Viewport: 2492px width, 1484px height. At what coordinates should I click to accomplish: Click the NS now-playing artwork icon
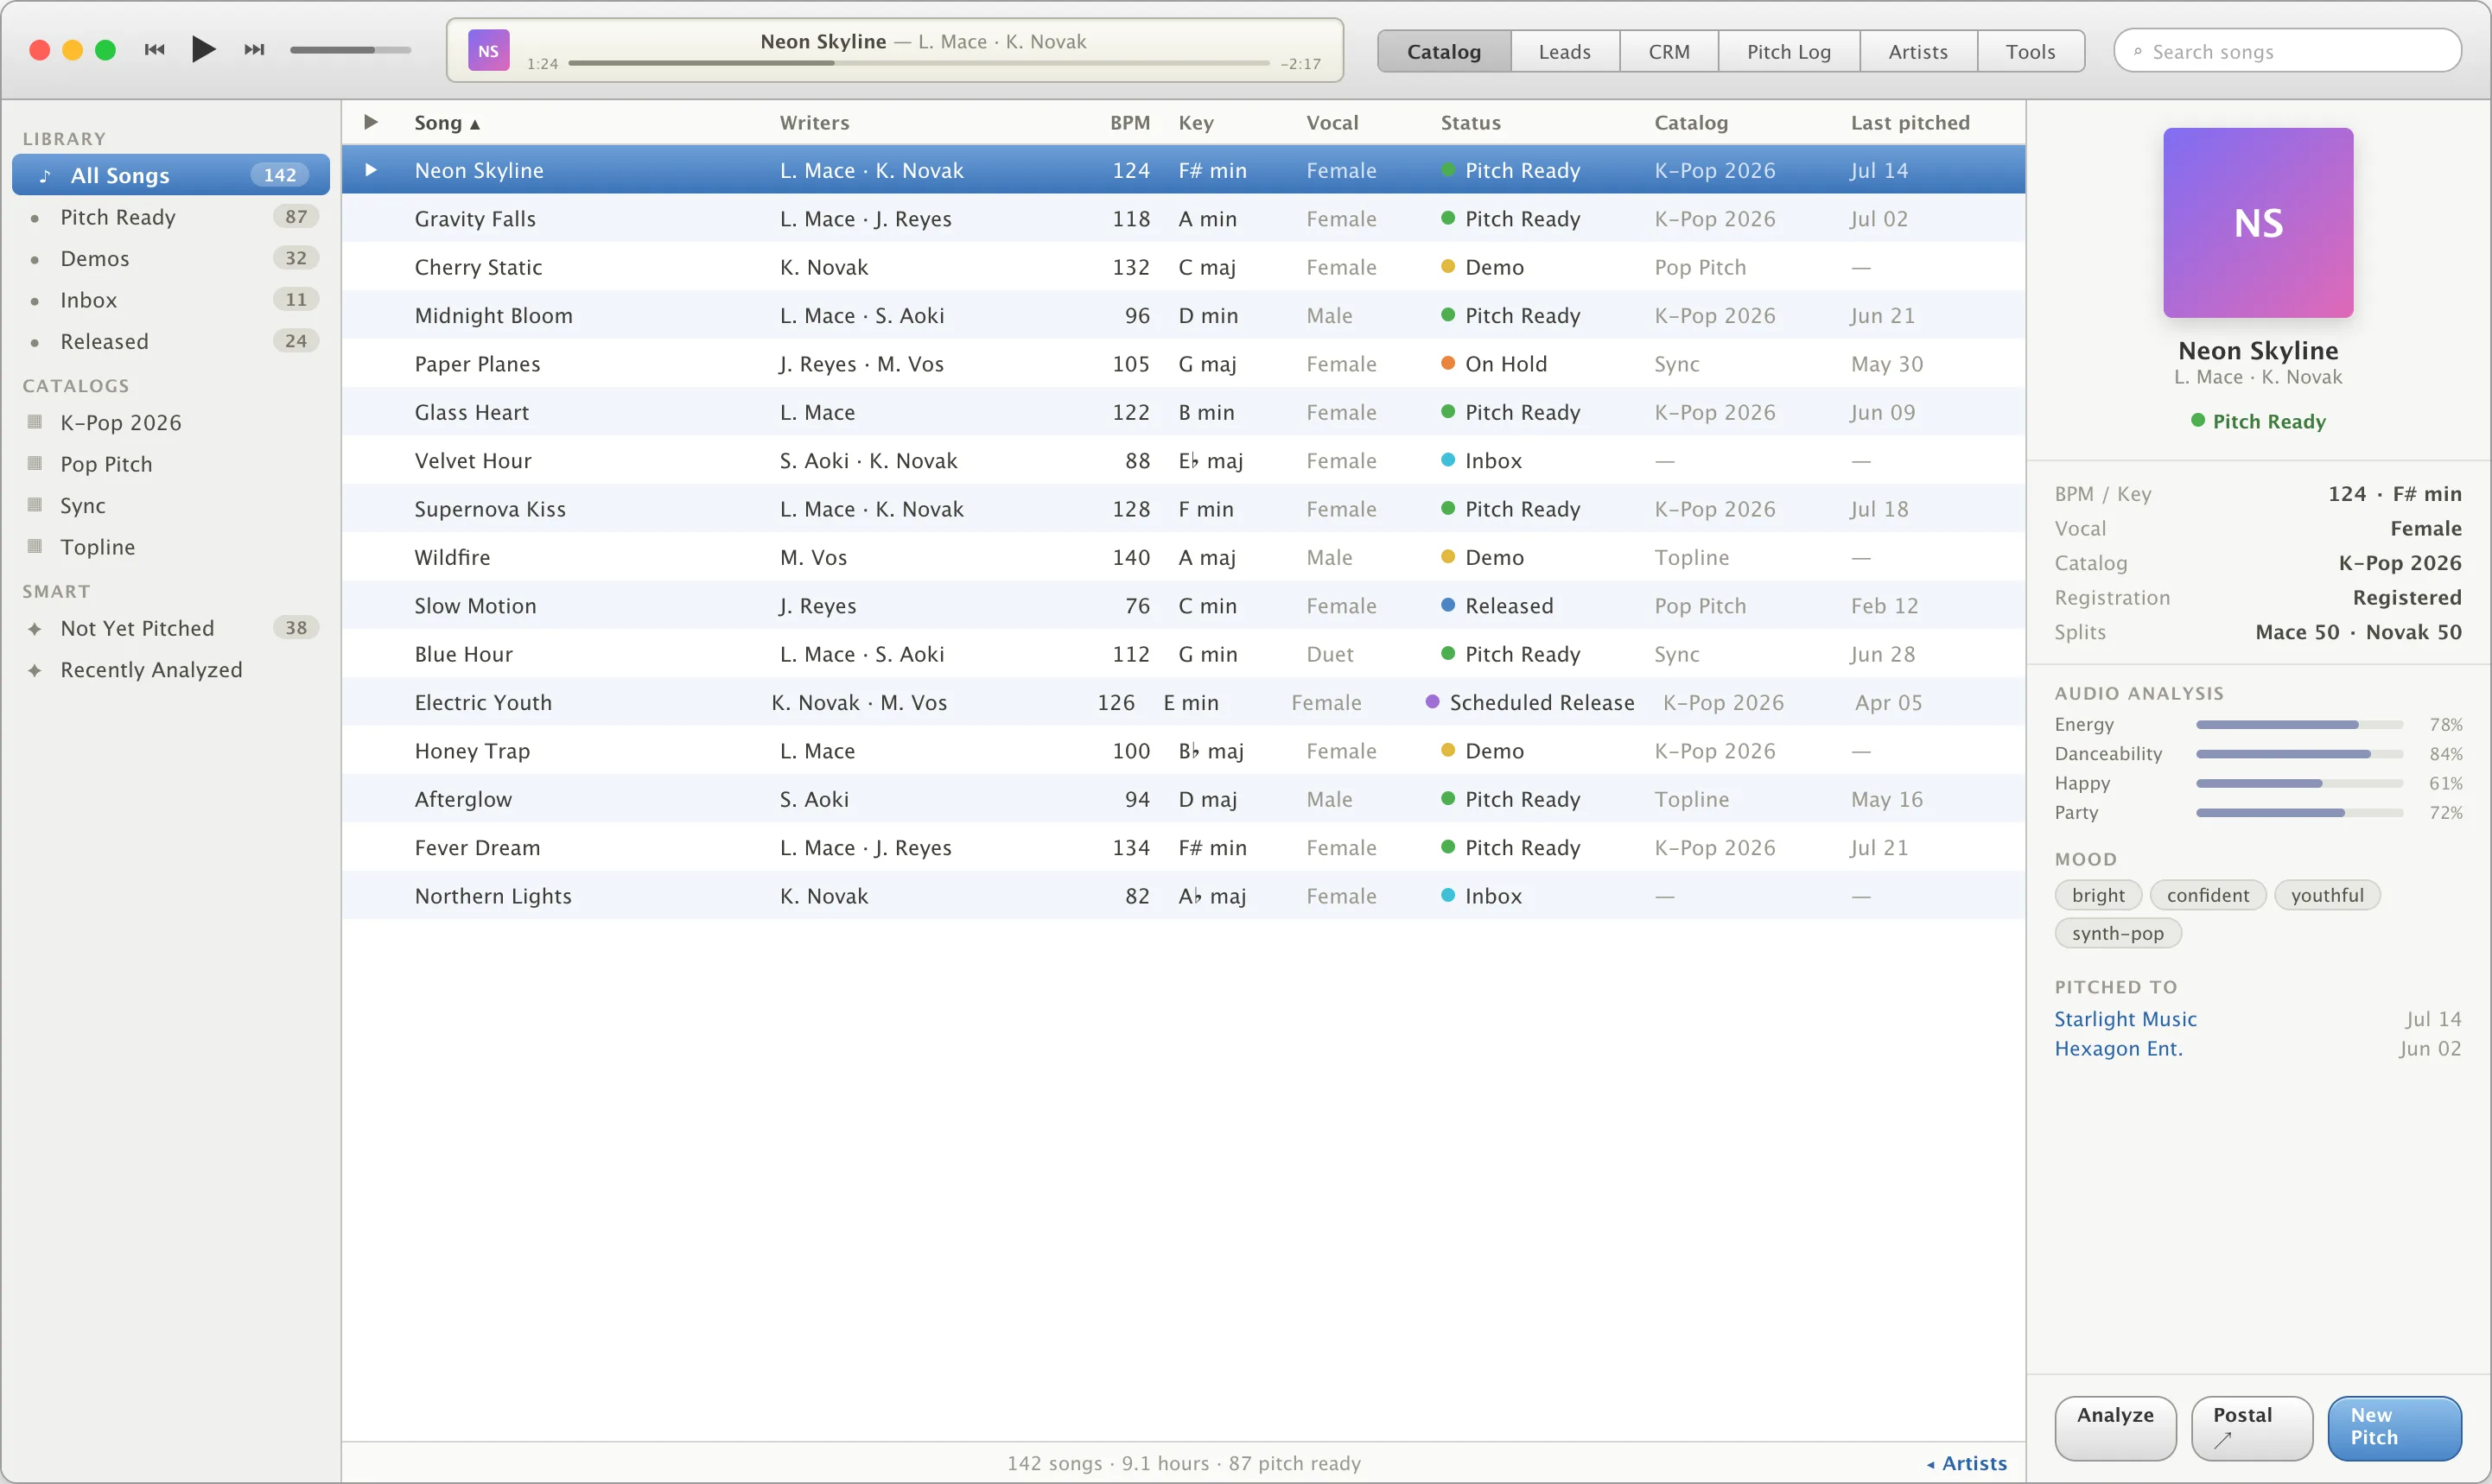488,51
